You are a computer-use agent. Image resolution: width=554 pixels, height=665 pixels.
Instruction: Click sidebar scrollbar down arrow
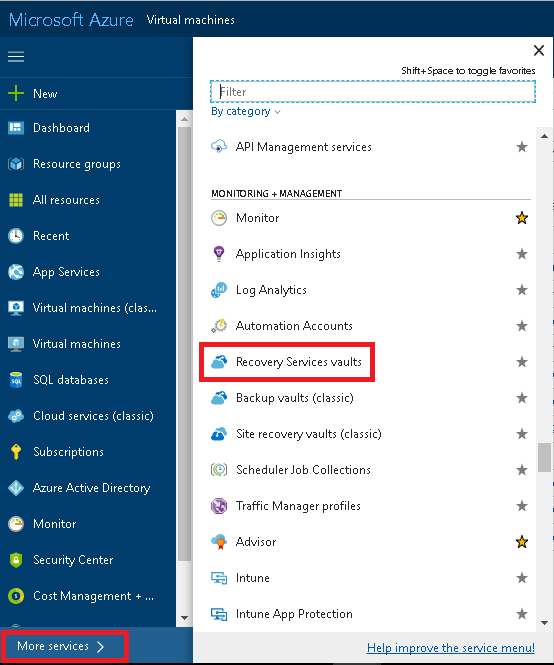pos(184,618)
